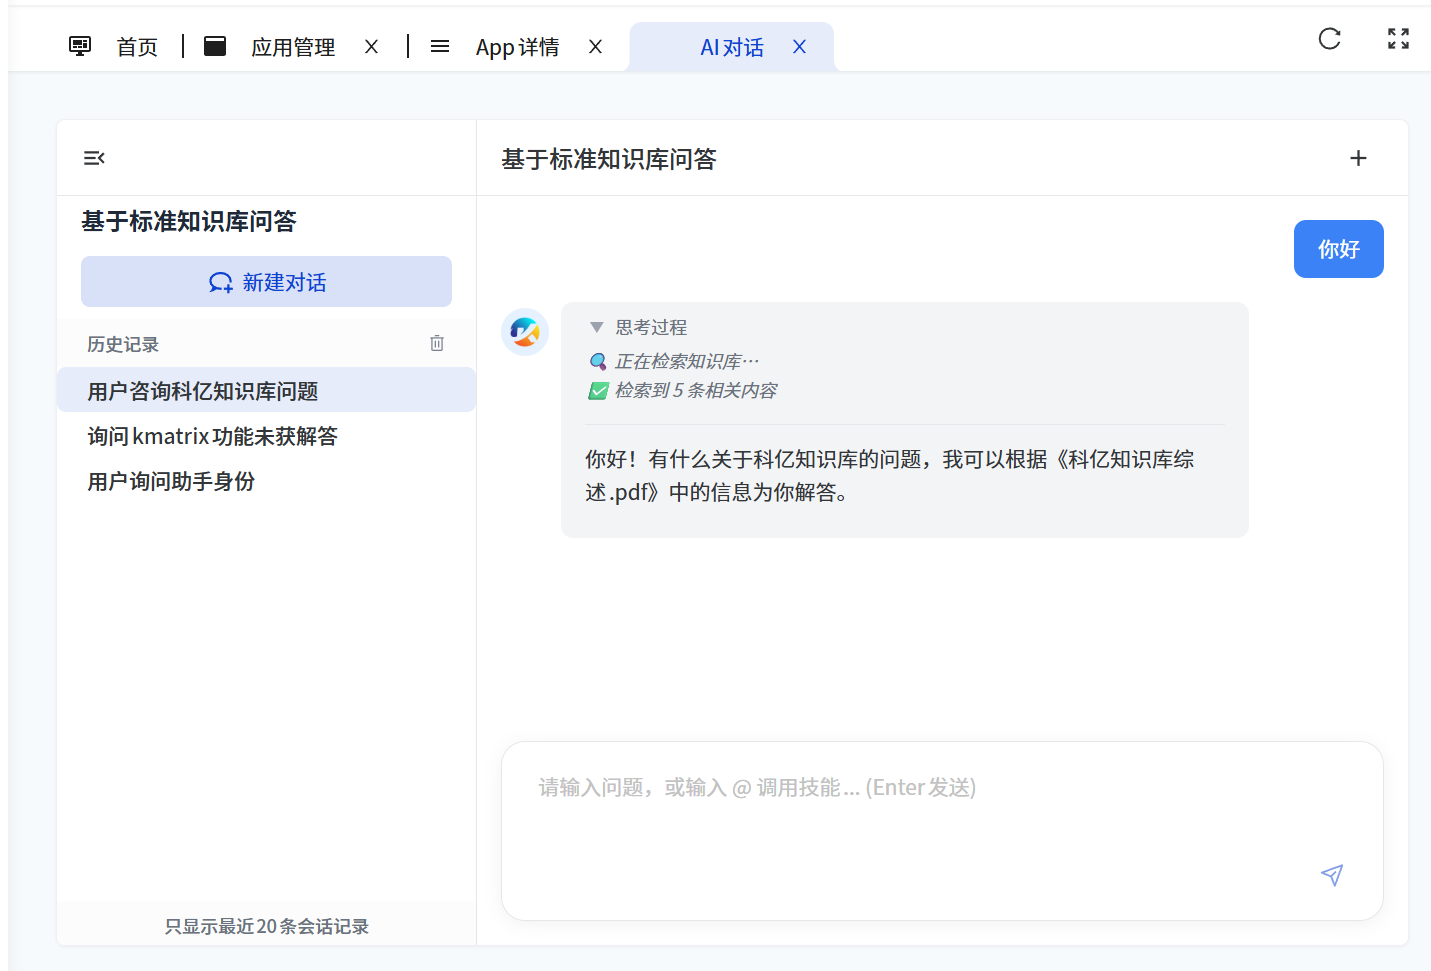1431x971 pixels.
Task: Send message with the paper plane icon
Action: [1331, 875]
